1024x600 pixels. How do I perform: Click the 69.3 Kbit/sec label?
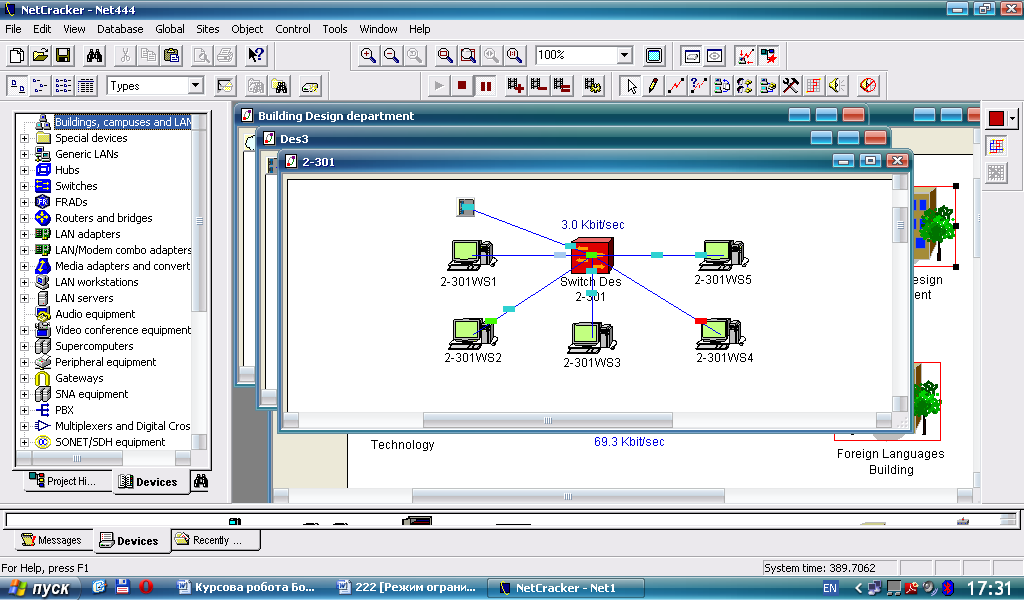point(629,442)
